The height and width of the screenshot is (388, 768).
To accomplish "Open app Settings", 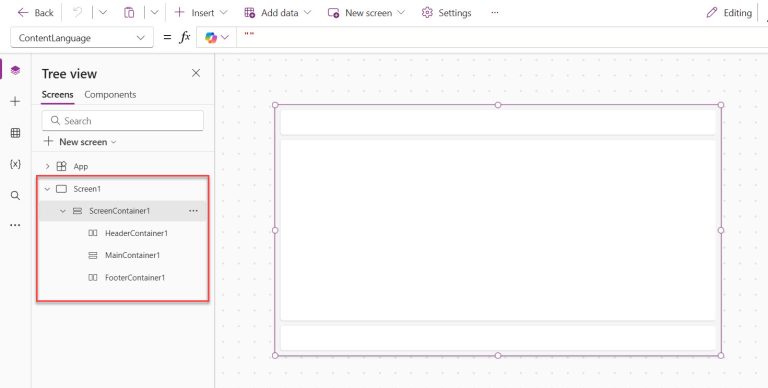I will pos(446,13).
